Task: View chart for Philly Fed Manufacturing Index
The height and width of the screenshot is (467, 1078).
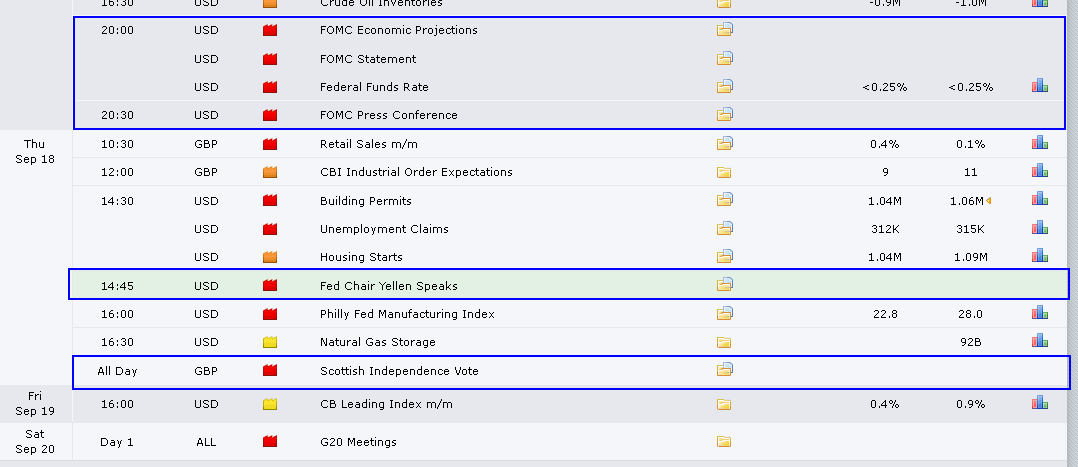Action: (x=1040, y=313)
